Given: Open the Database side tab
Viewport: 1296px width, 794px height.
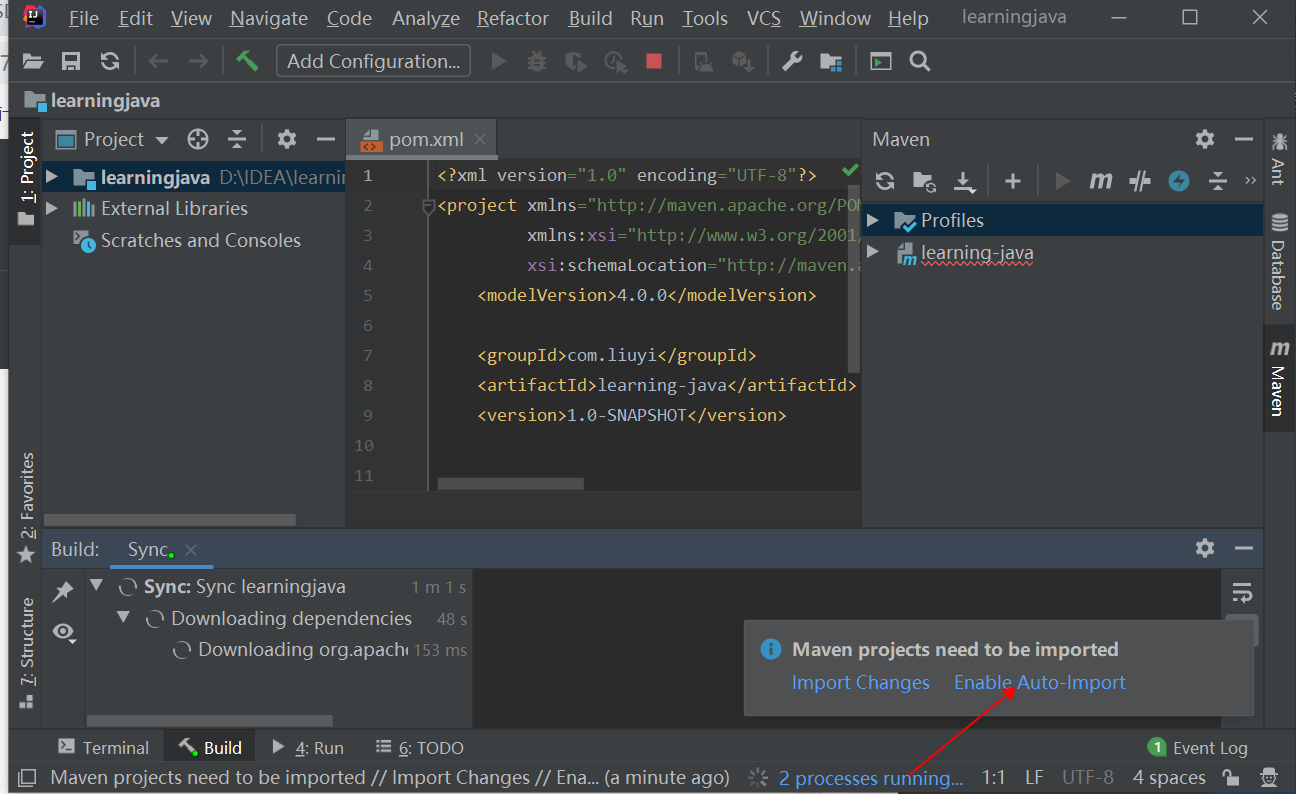Looking at the screenshot, I should (x=1278, y=260).
